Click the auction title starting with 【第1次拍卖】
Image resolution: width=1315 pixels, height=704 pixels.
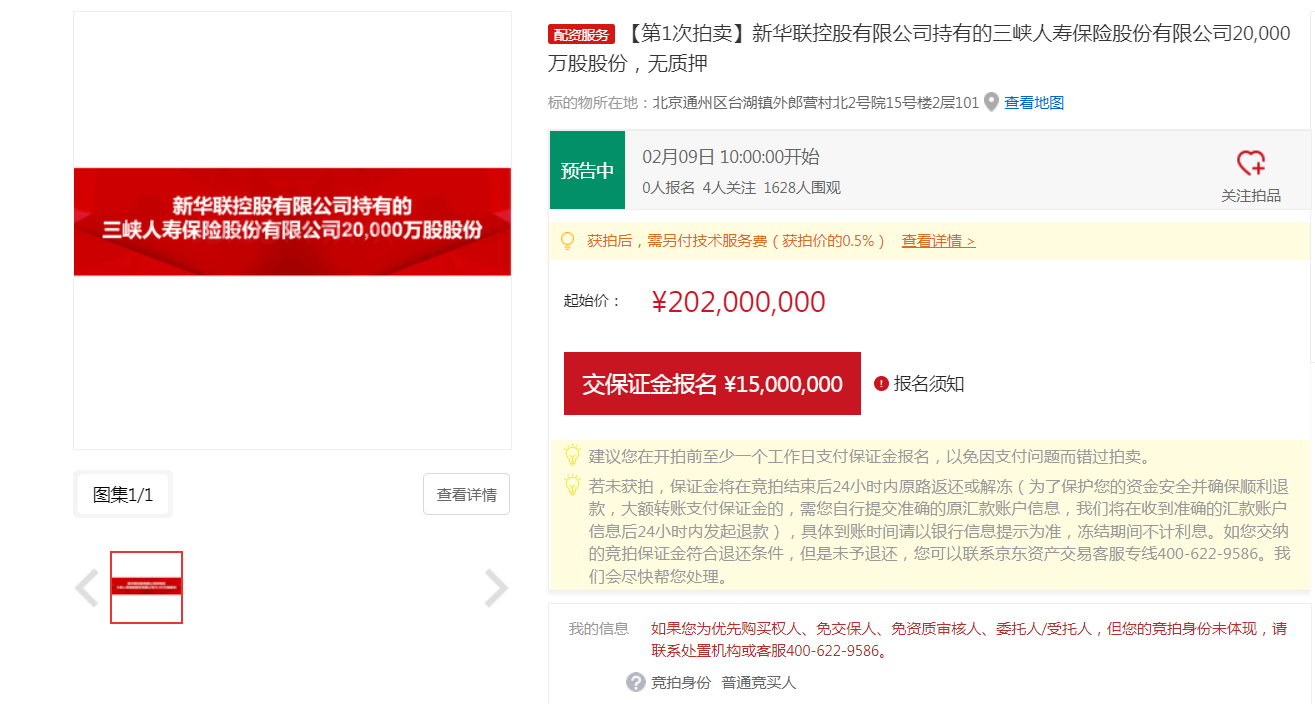tap(920, 47)
